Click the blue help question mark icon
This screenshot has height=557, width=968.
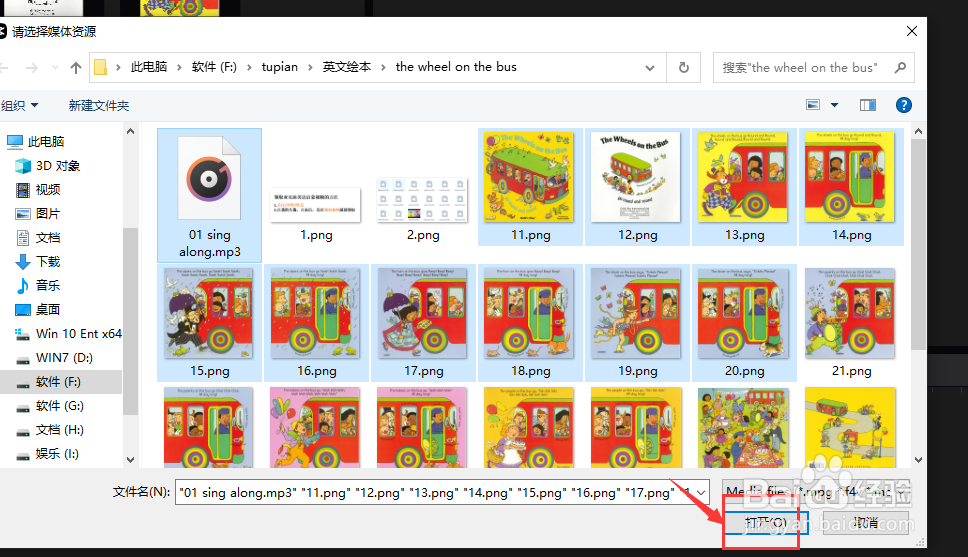pos(904,105)
